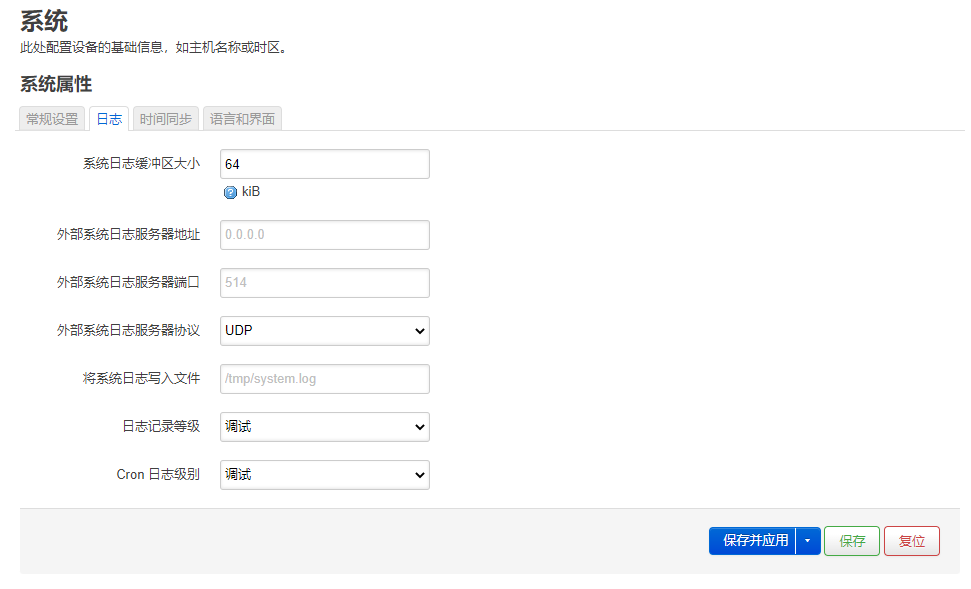The image size is (971, 589).
Task: Open the 常规设置 tab
Action: [52, 119]
